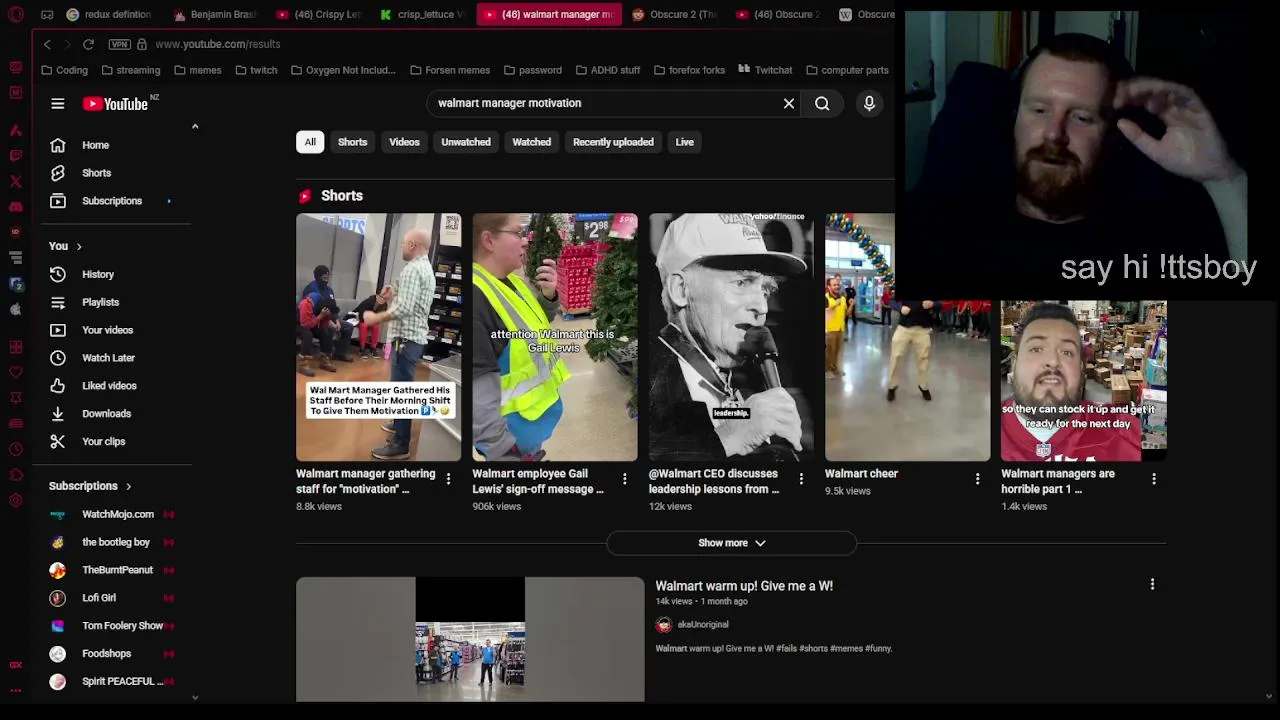The height and width of the screenshot is (720, 1280).
Task: Open options for Walmart CEO short
Action: [x=801, y=479]
